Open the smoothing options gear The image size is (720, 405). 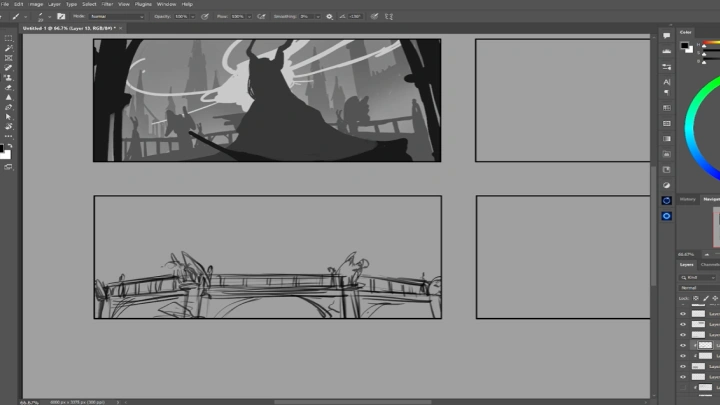point(329,17)
